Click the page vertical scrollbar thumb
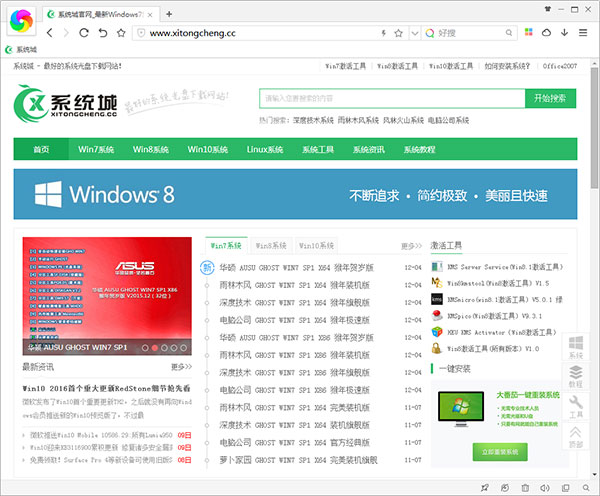Viewport: 600px width, 496px height. point(594,128)
